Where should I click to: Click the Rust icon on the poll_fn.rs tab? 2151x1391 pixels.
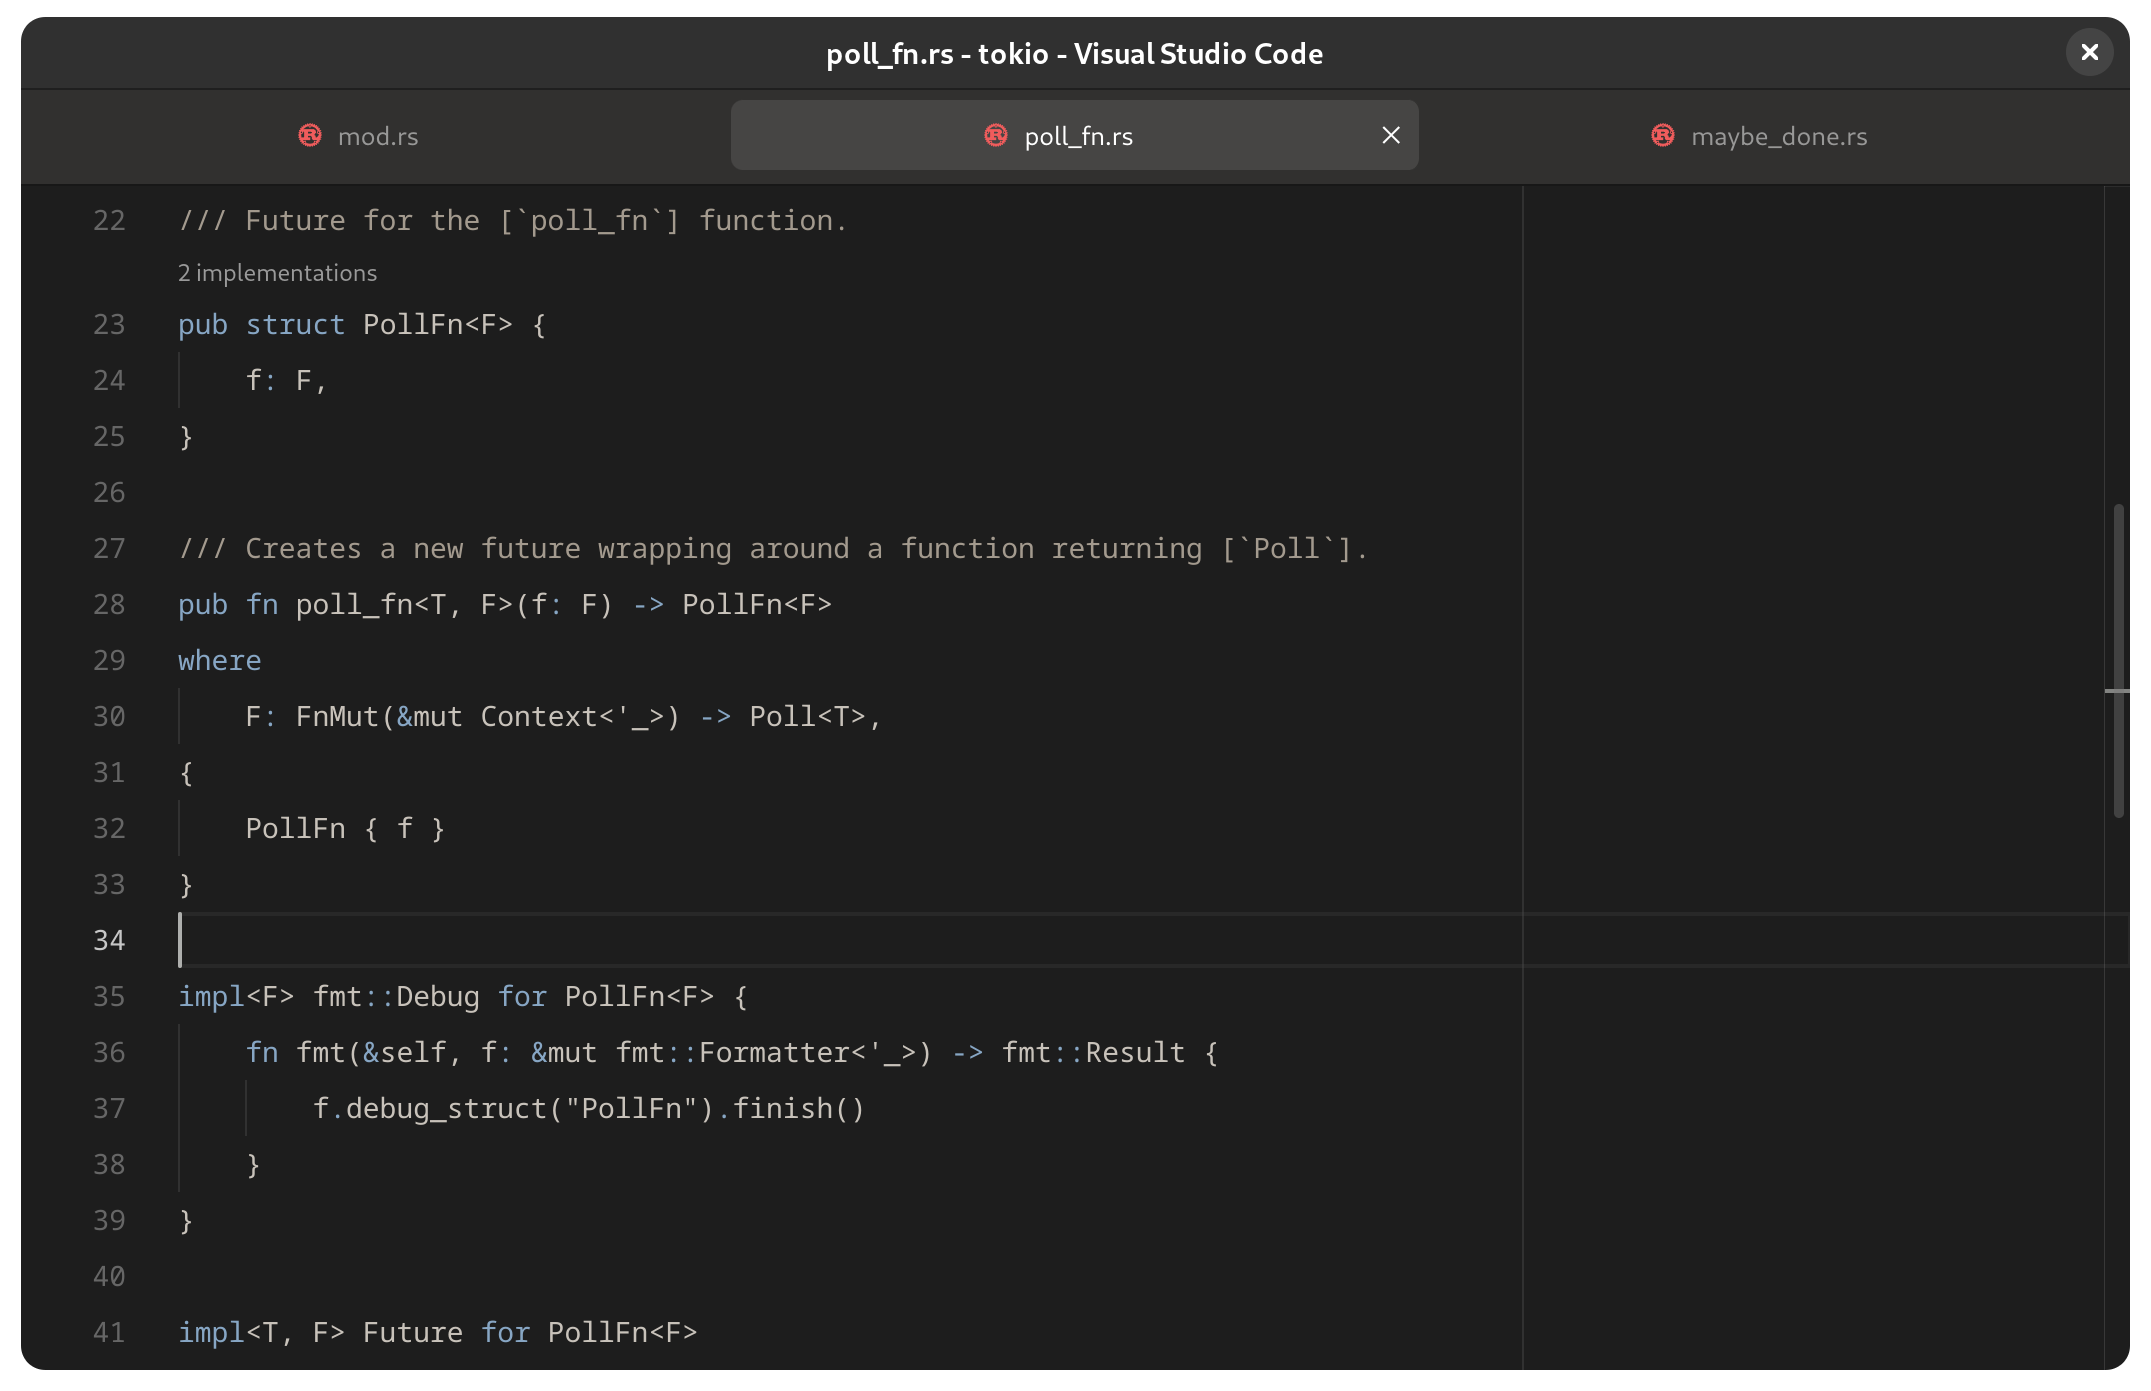coord(994,136)
